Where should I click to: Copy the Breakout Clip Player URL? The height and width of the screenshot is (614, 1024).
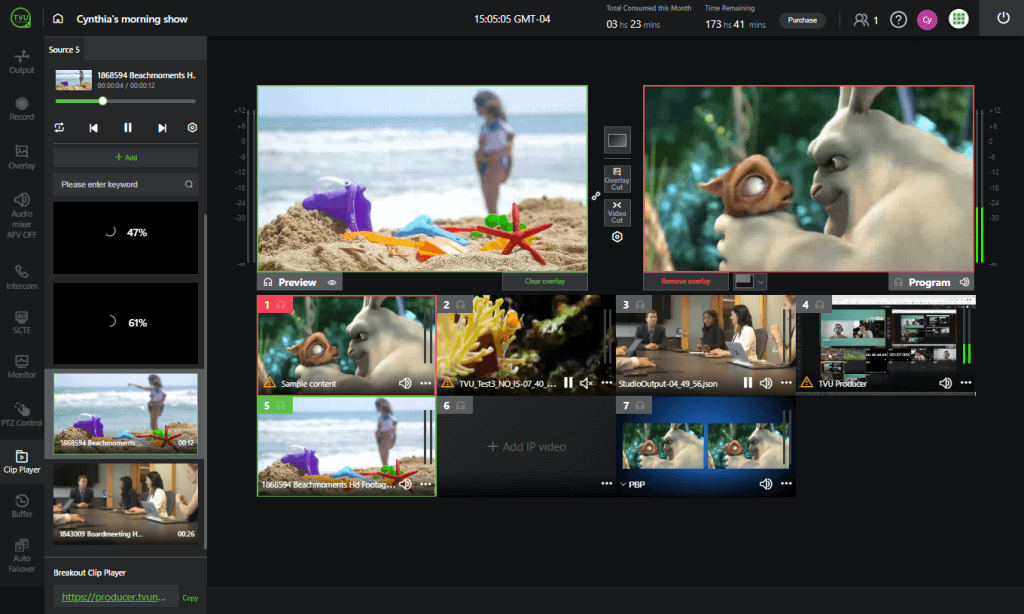190,598
